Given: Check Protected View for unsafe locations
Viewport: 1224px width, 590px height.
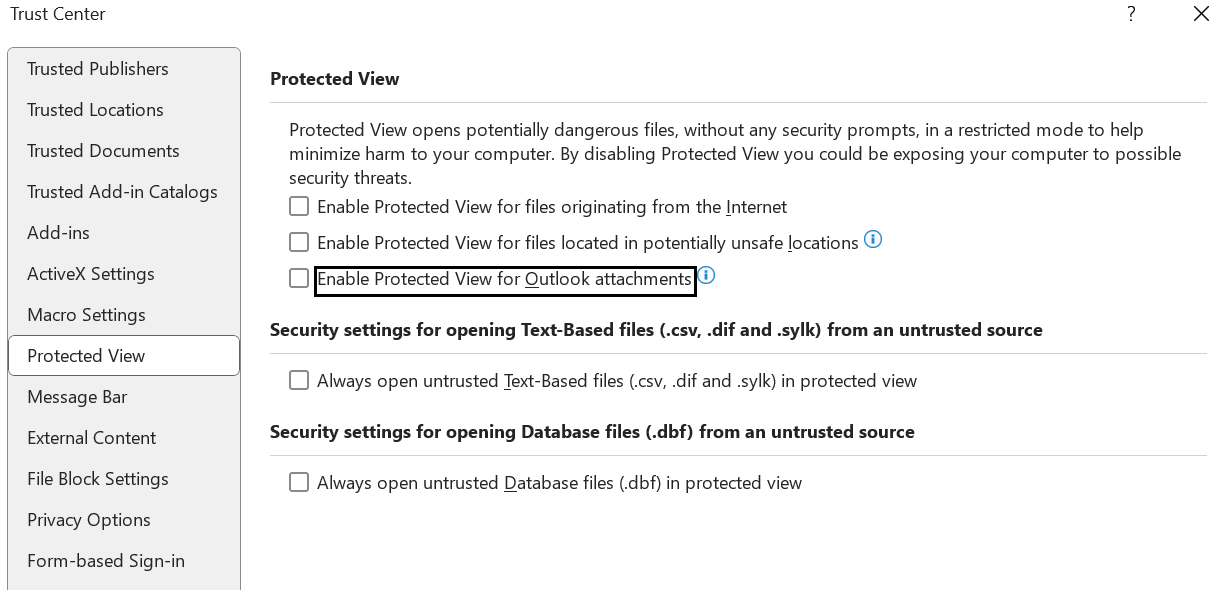Looking at the screenshot, I should pos(299,242).
